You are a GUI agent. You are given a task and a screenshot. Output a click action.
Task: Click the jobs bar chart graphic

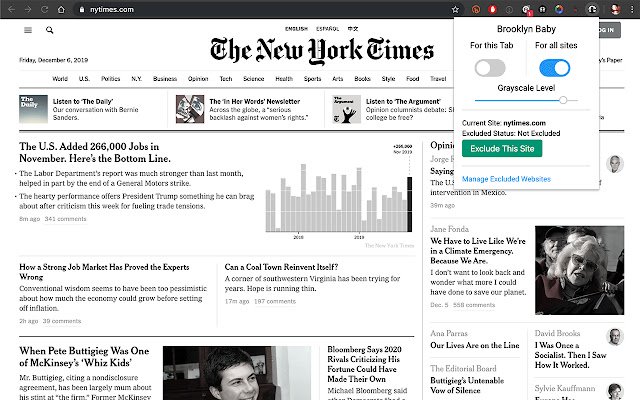tap(339, 192)
